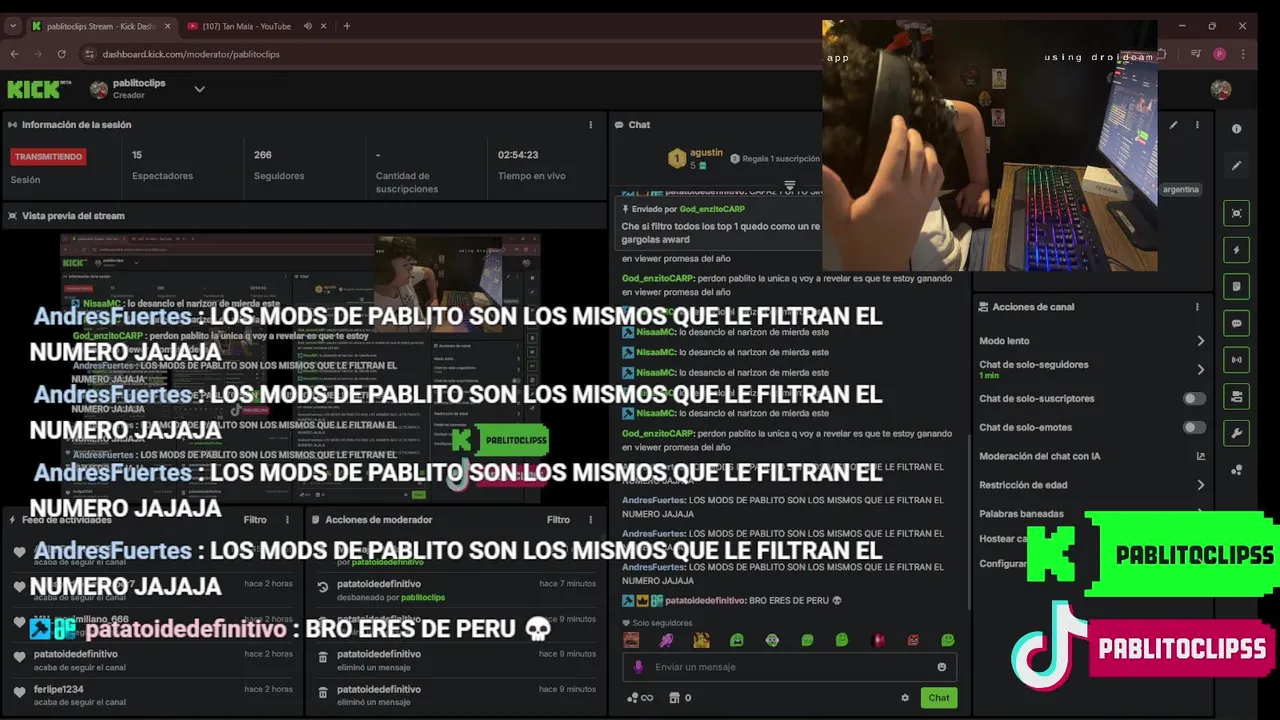The image size is (1280, 720).
Task: Toggle the channel actions panel icon in sidebar
Action: point(1237,396)
